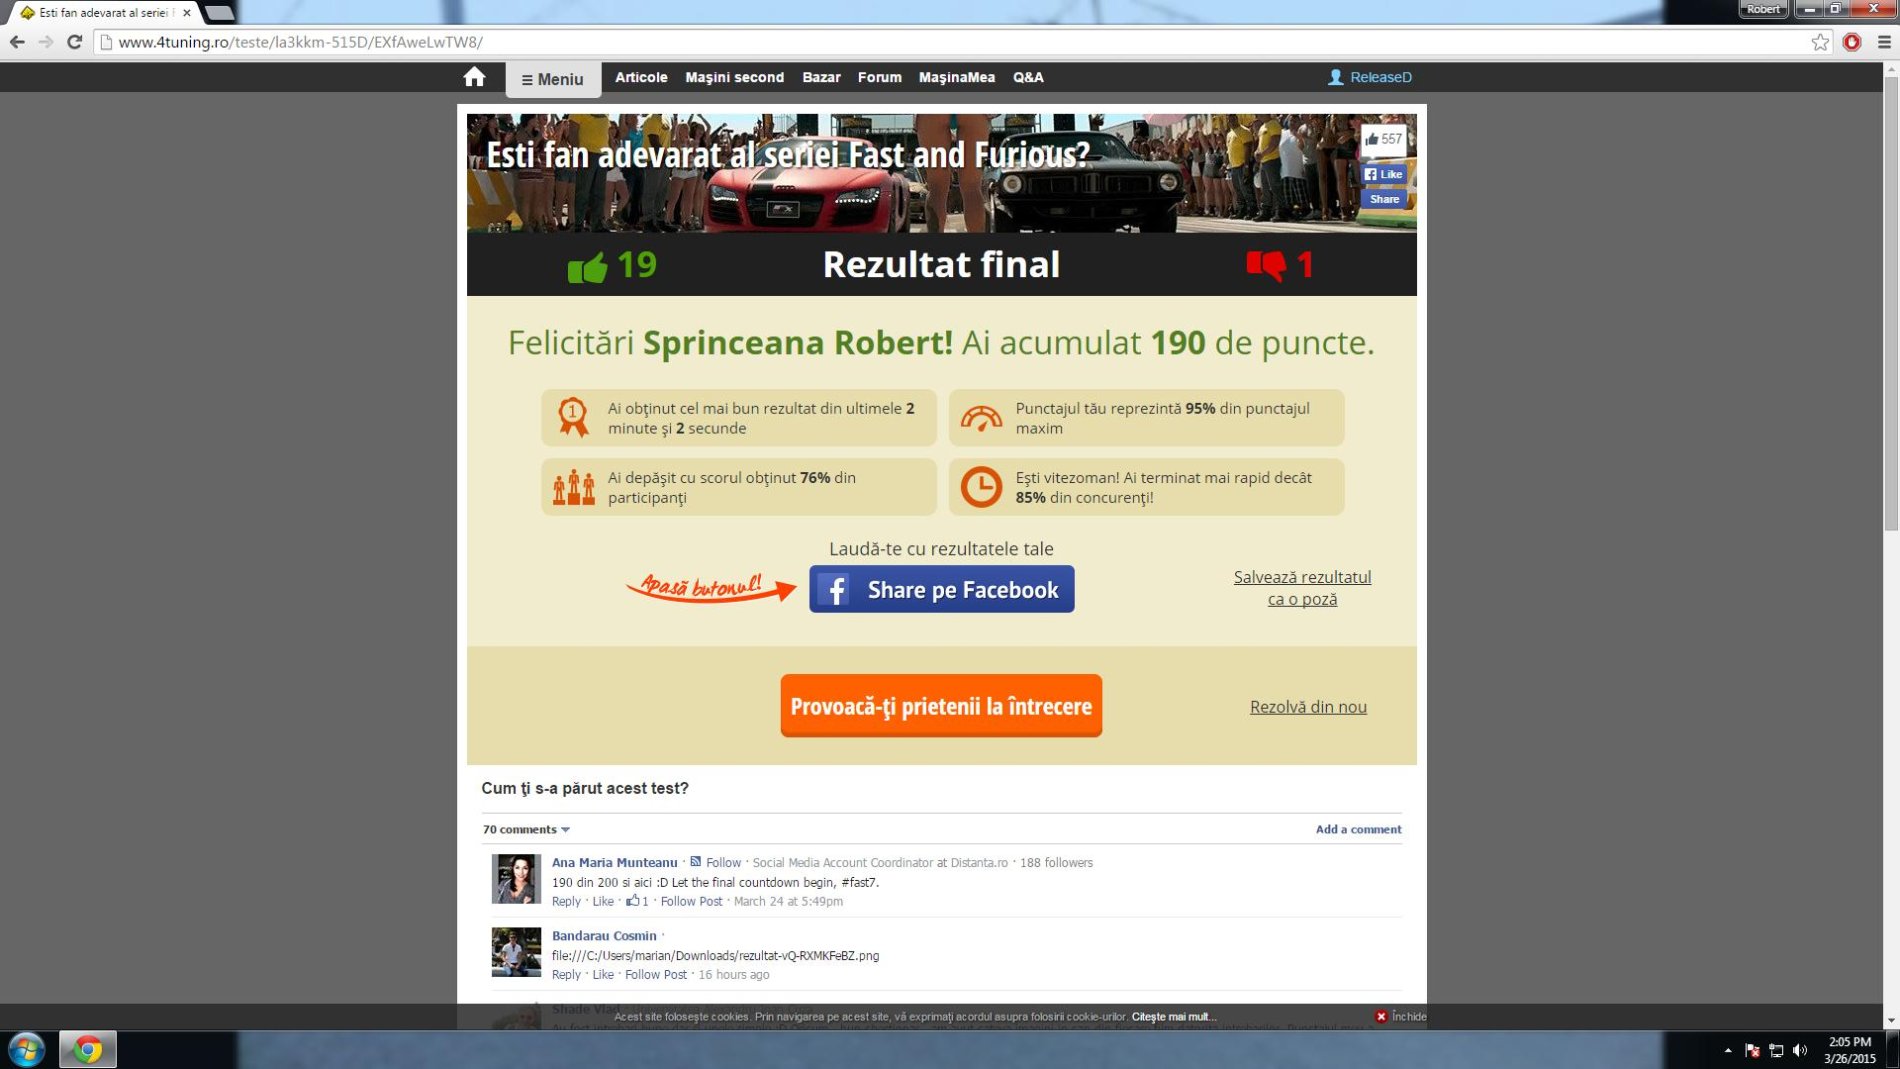
Task: Open the ReleaseD user profile
Action: tap(1369, 77)
